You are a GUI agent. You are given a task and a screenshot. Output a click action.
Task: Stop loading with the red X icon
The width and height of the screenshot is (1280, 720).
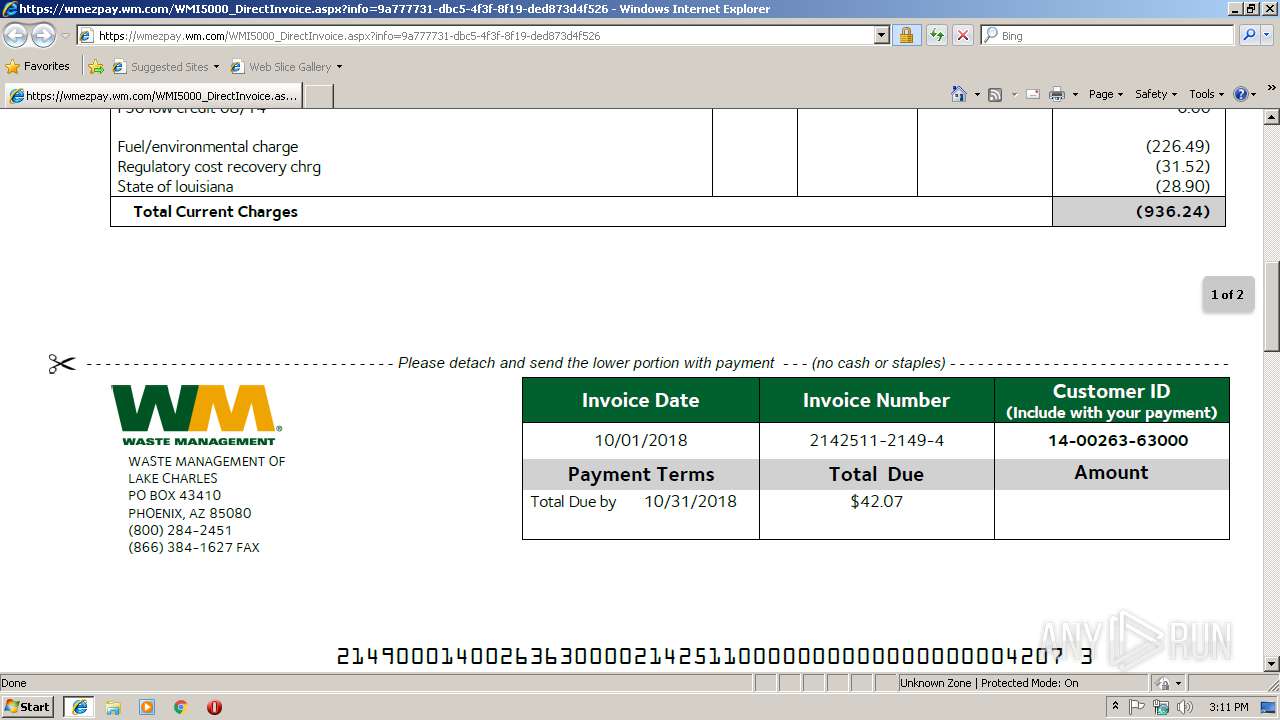coord(962,35)
